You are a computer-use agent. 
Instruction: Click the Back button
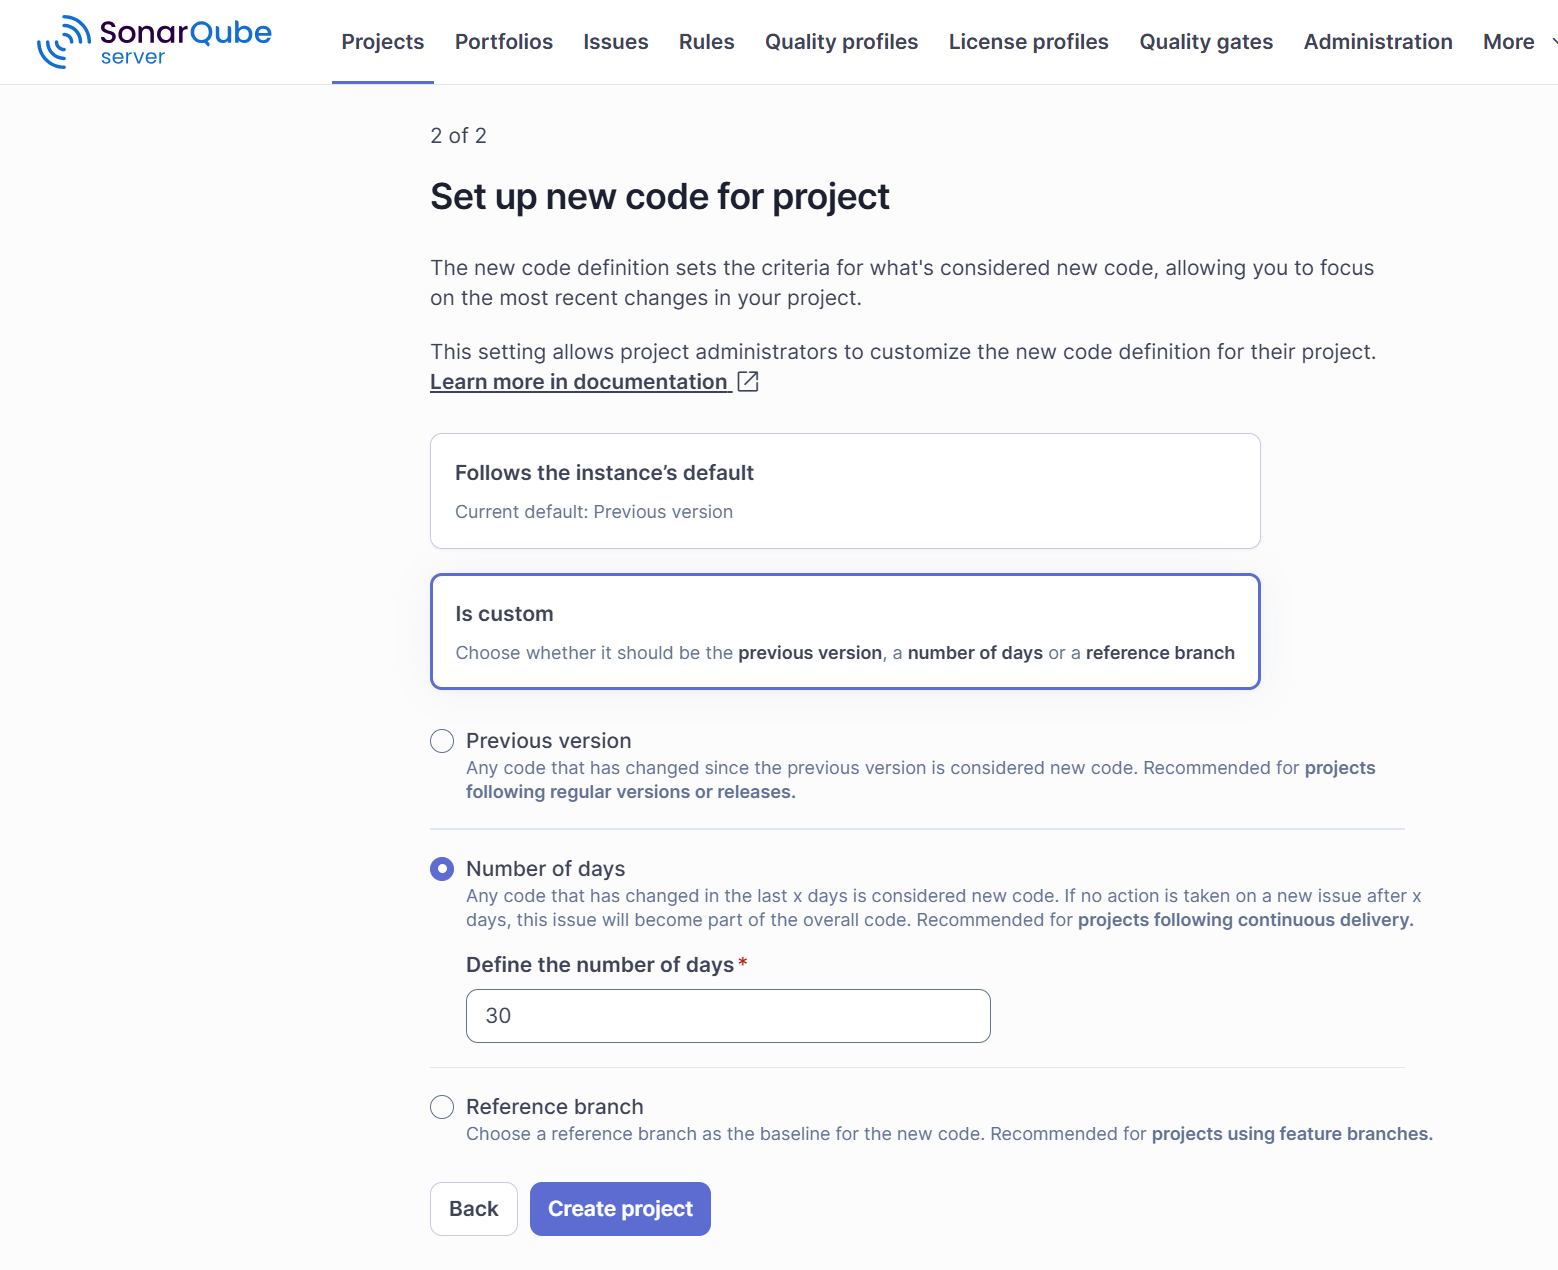pos(474,1209)
